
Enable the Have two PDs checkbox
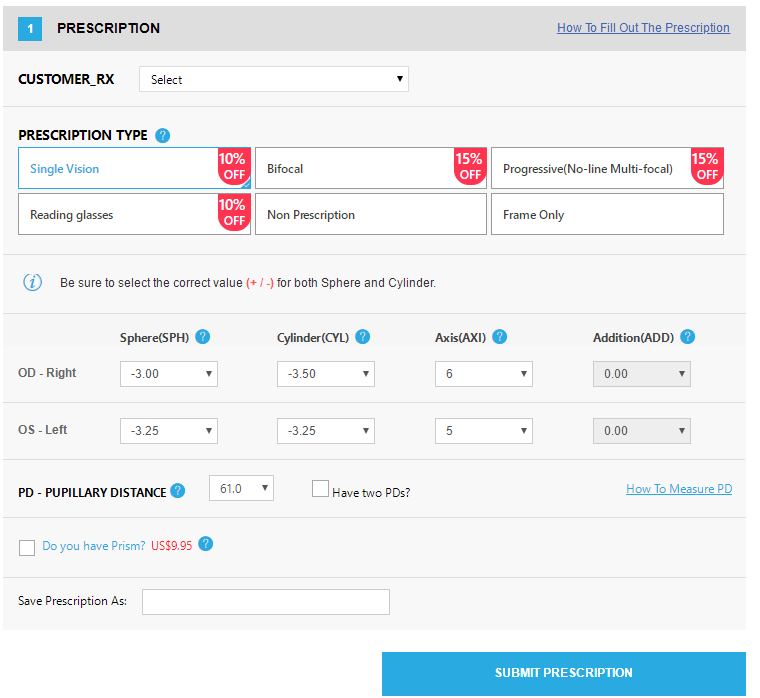pos(321,489)
